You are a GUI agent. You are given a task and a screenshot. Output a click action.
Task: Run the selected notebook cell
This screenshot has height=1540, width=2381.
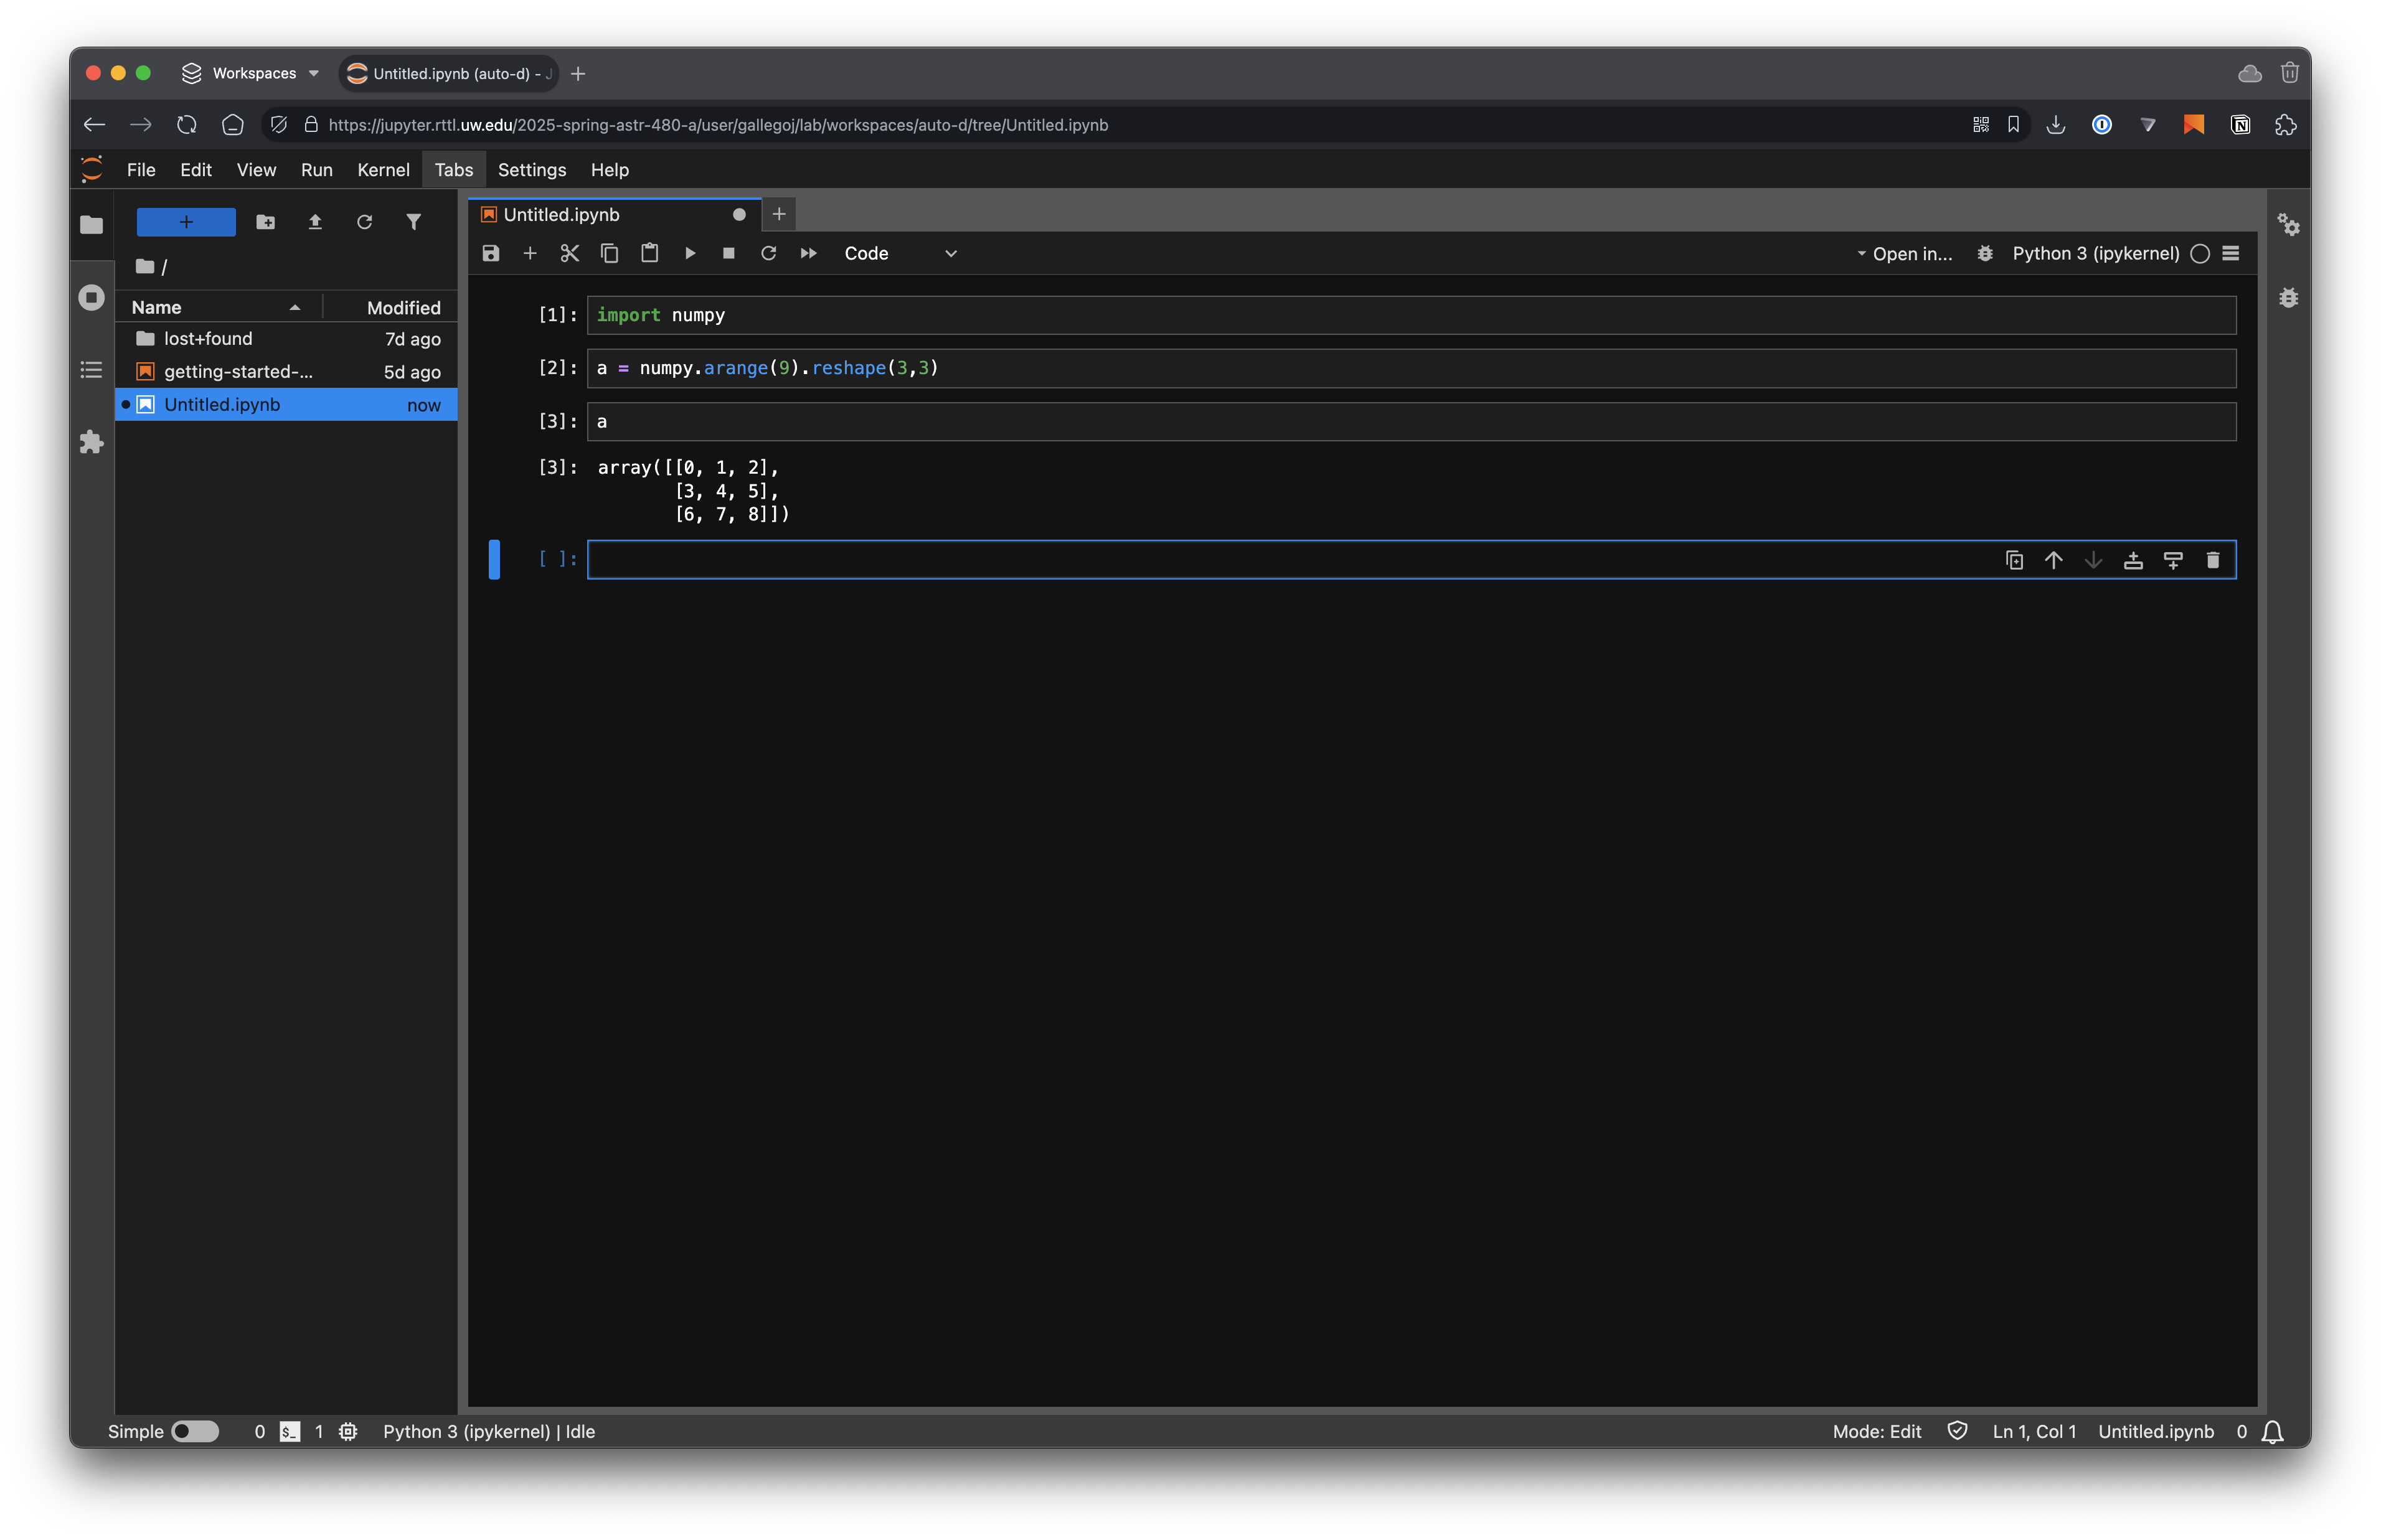[x=689, y=253]
